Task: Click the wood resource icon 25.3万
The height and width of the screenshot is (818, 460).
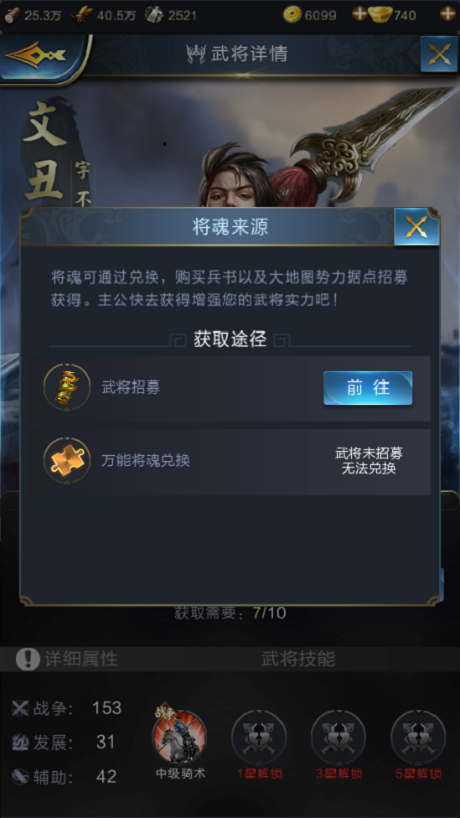Action: click(x=13, y=15)
